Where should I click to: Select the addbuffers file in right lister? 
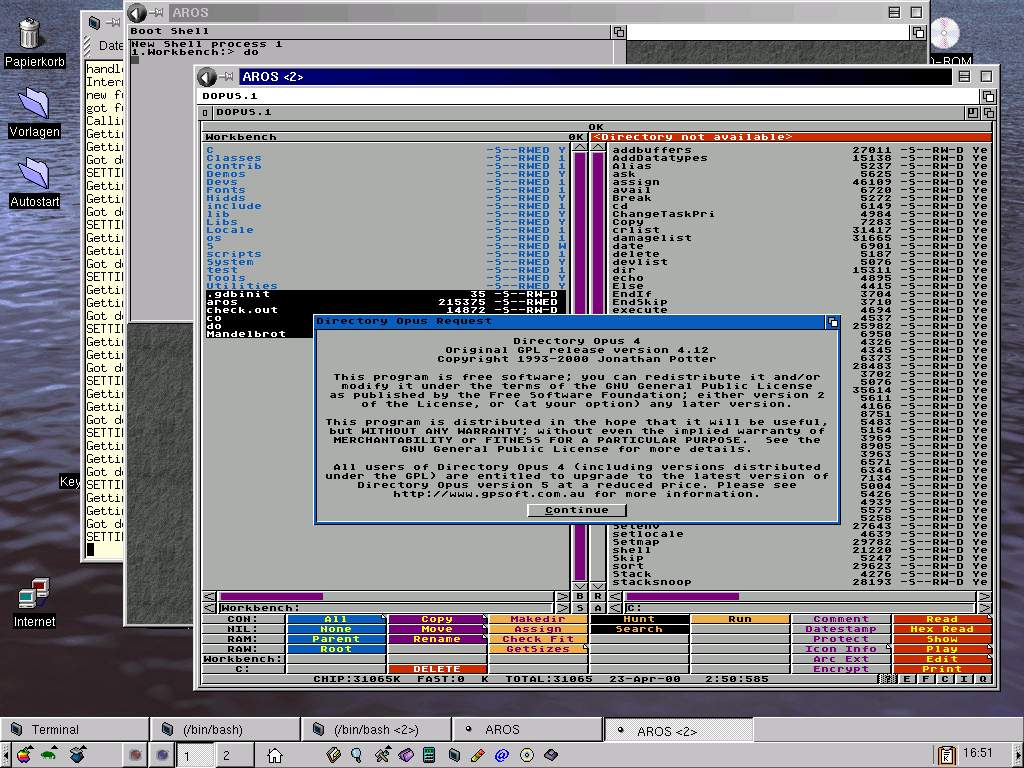click(801, 150)
